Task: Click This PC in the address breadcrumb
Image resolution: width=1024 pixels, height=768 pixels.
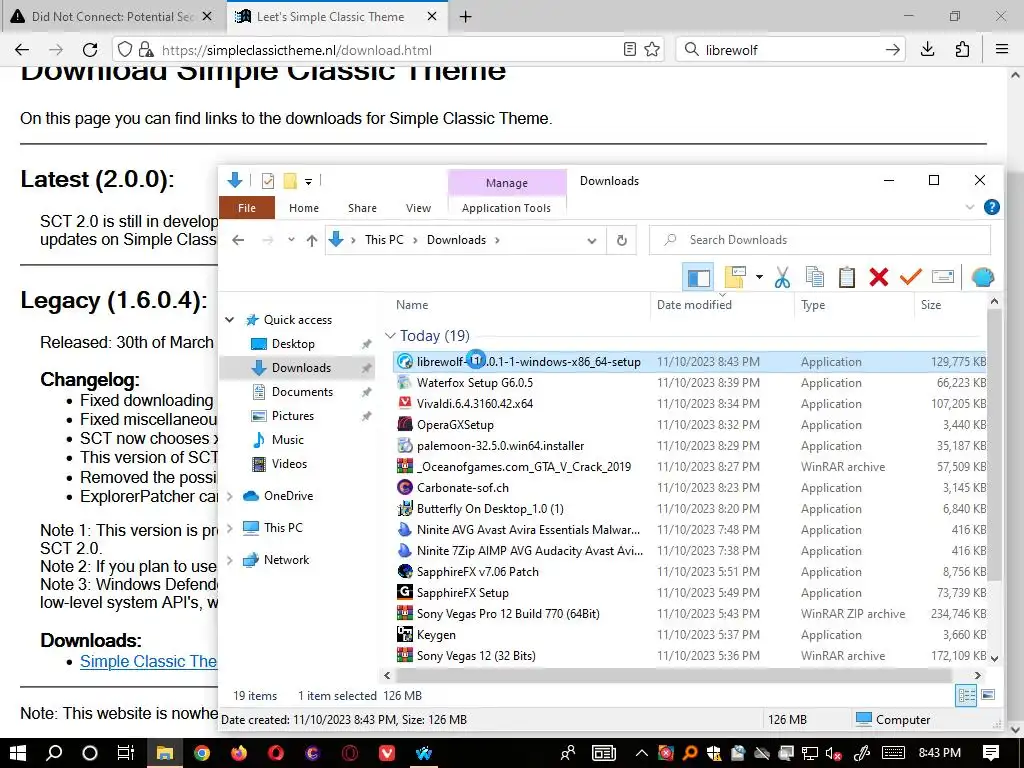Action: coord(385,240)
